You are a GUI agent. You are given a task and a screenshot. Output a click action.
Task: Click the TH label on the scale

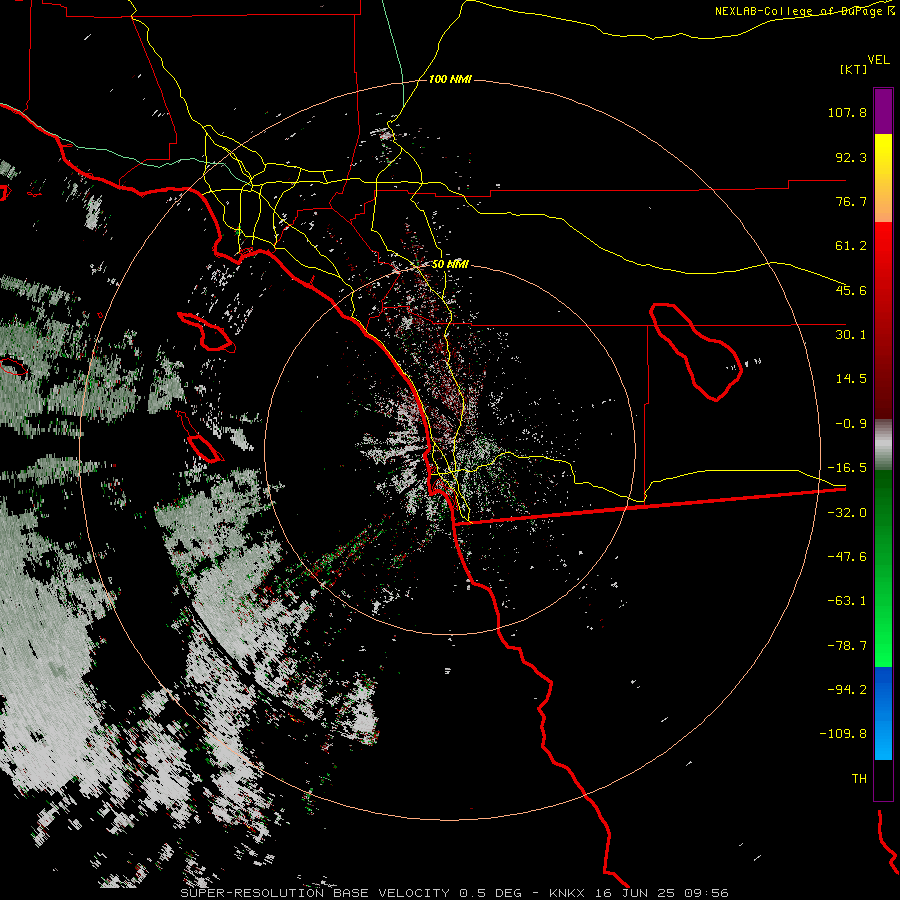pos(859,779)
